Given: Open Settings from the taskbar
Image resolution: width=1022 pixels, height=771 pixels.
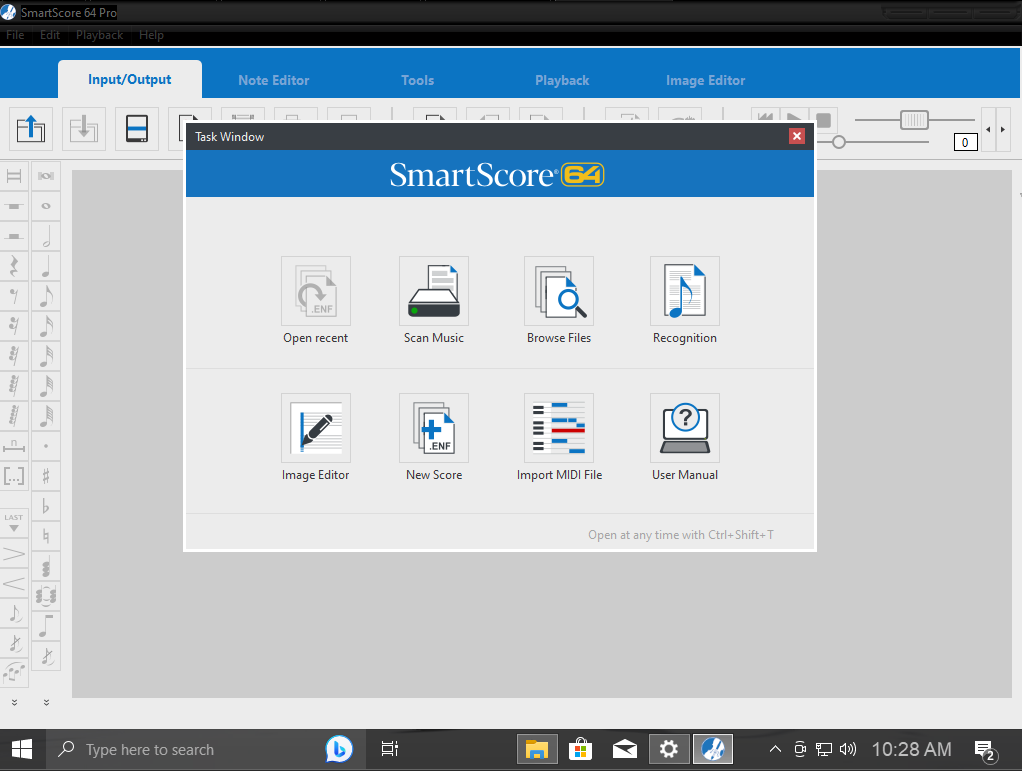Looking at the screenshot, I should (x=669, y=749).
